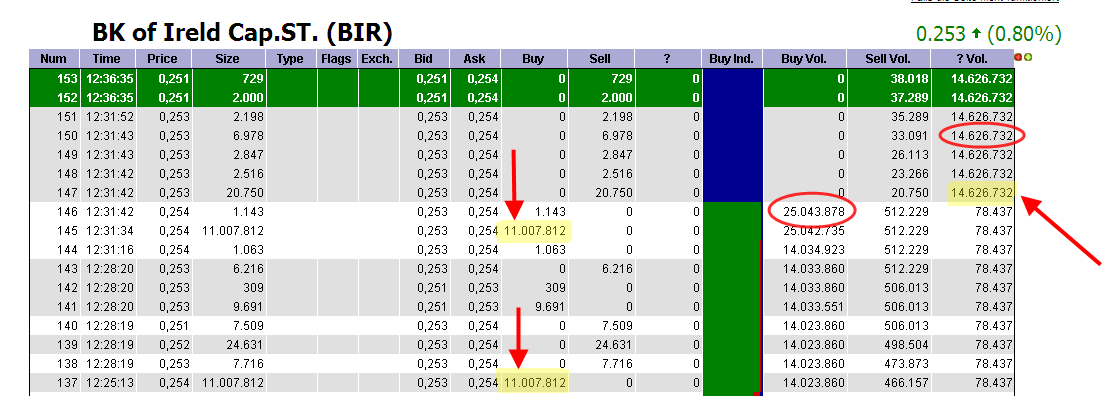
Task: Click Sell Vol. value 26.113 in row 149
Action: point(910,154)
